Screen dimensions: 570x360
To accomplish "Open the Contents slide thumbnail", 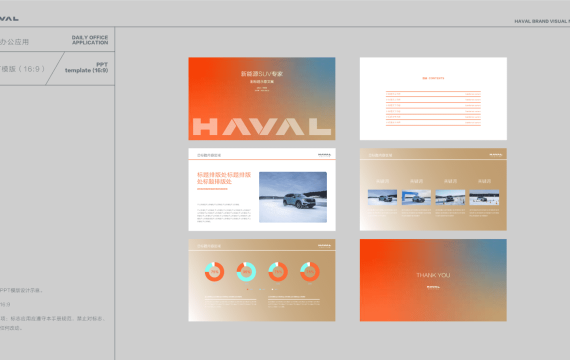I will [x=433, y=99].
